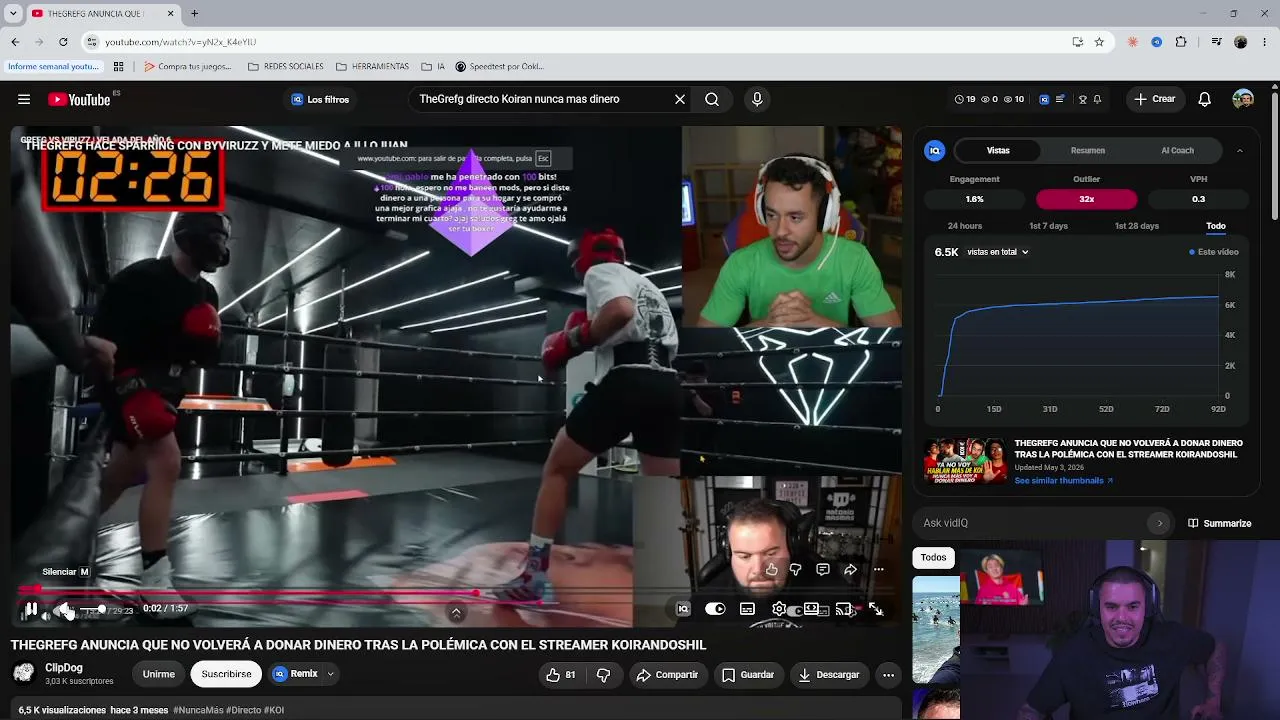Viewport: 1280px width, 720px height.
Task: Exit fullscreen using the player corner button
Action: click(875, 609)
